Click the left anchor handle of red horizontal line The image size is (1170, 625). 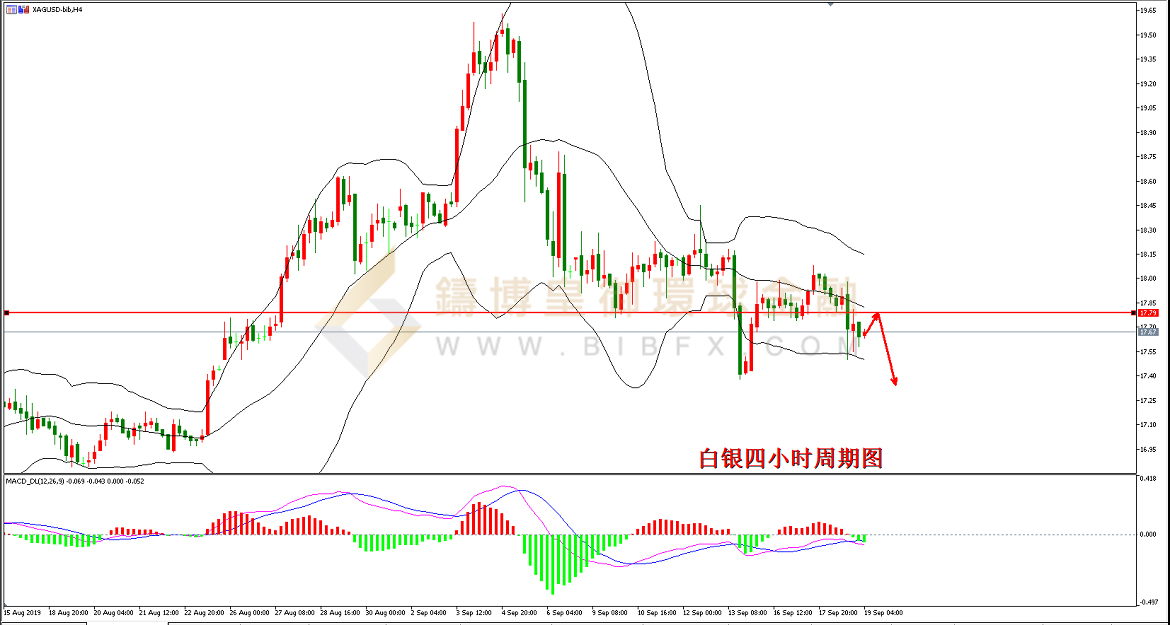pos(7,313)
